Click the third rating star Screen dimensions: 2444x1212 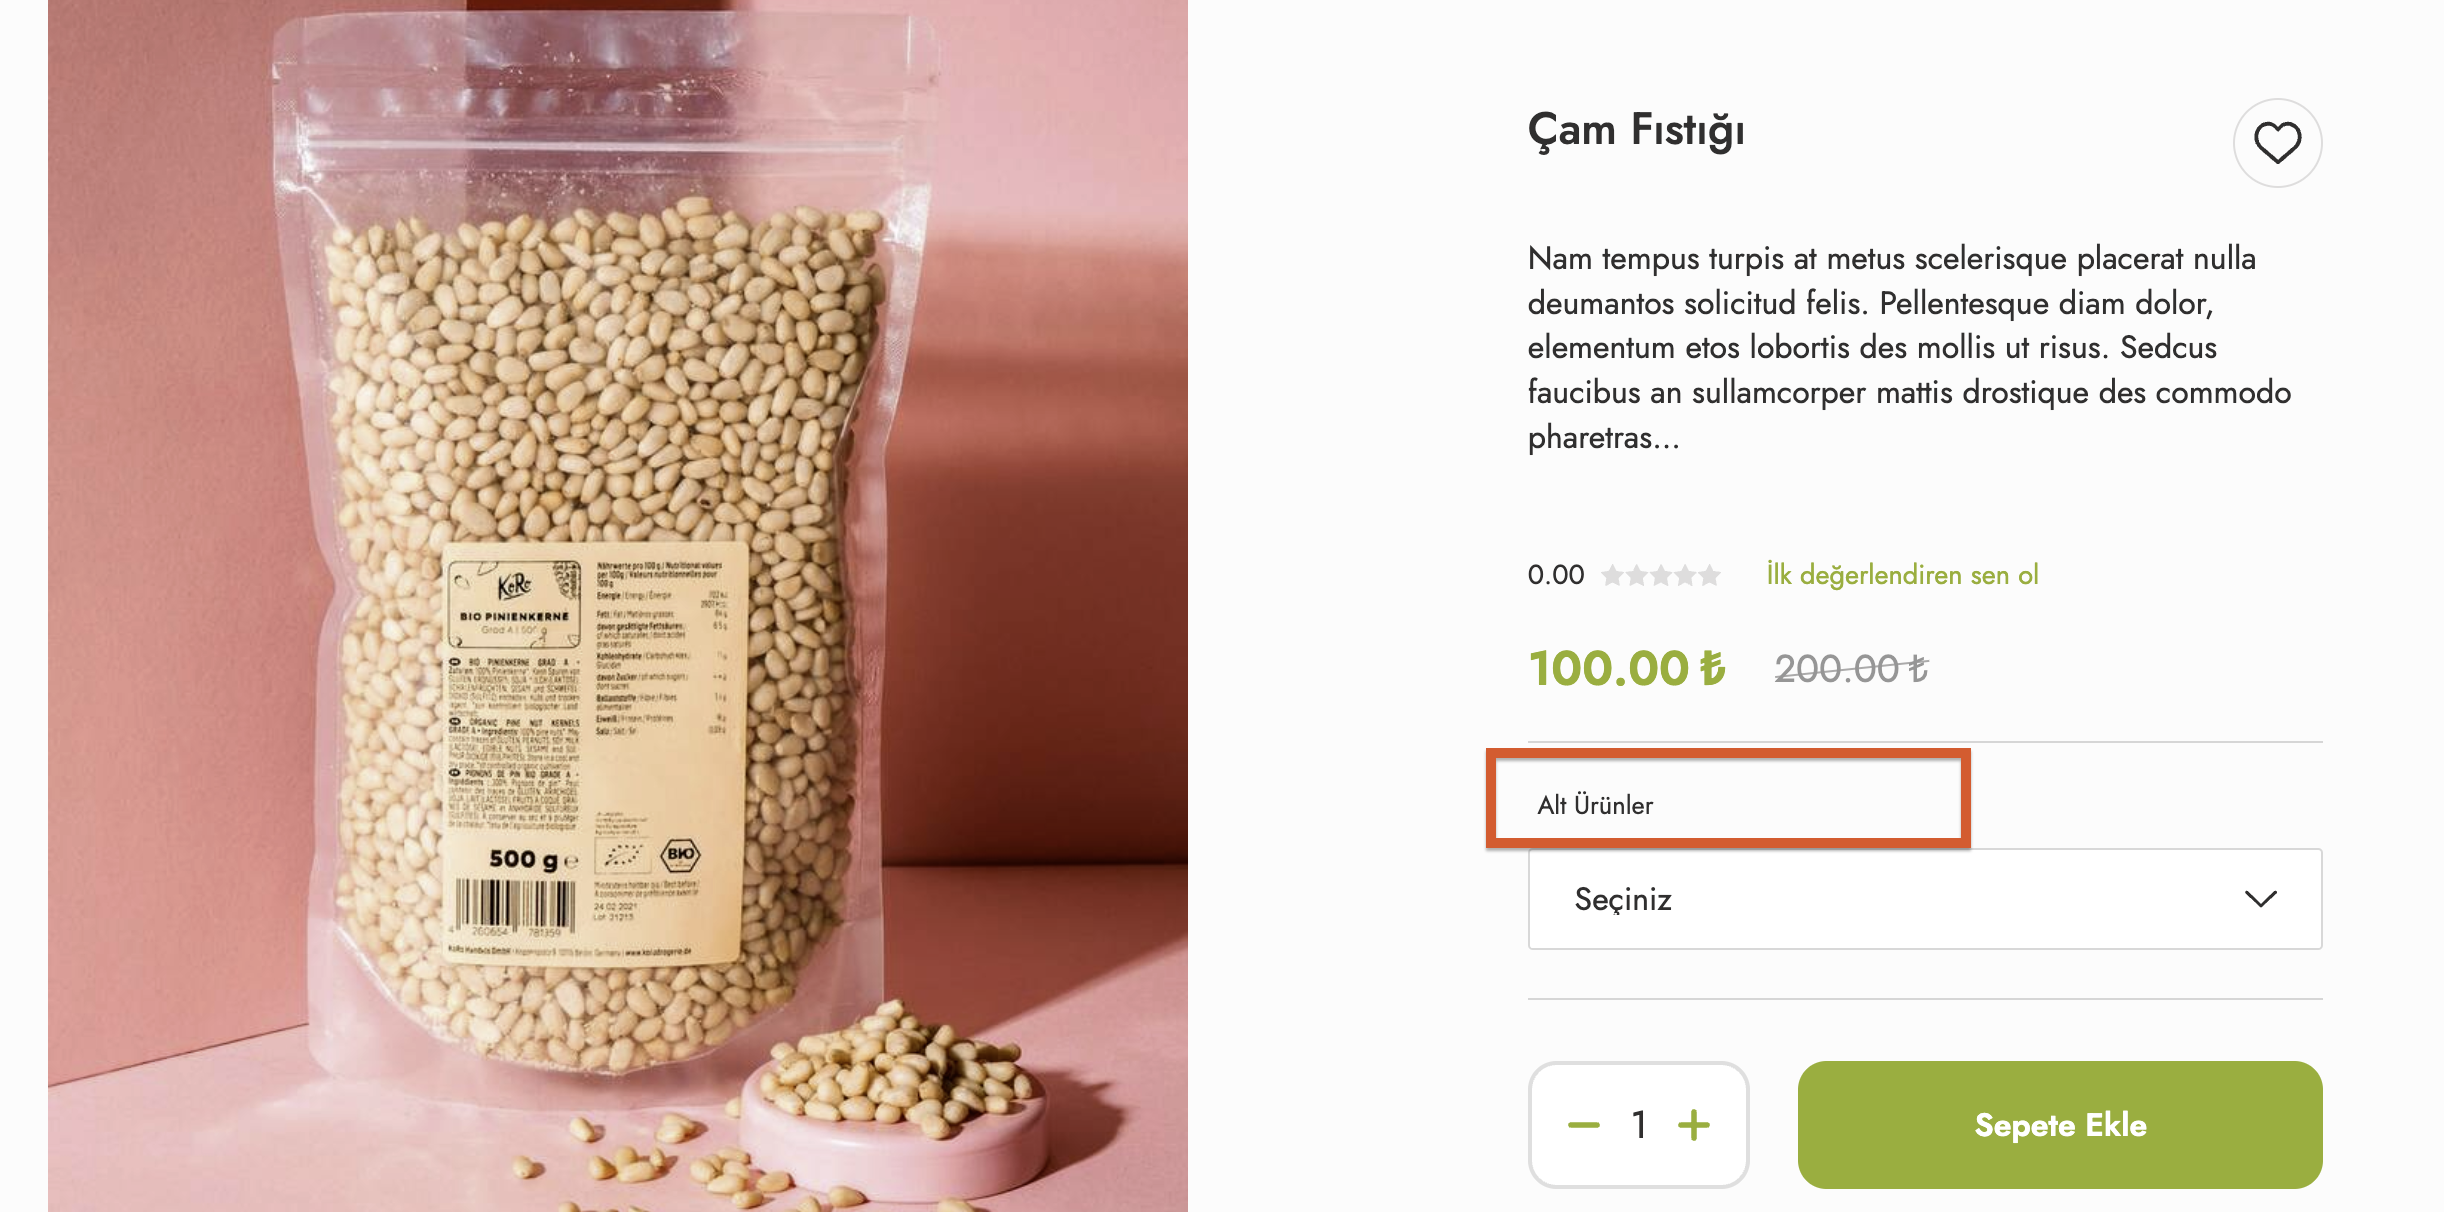[x=1661, y=575]
